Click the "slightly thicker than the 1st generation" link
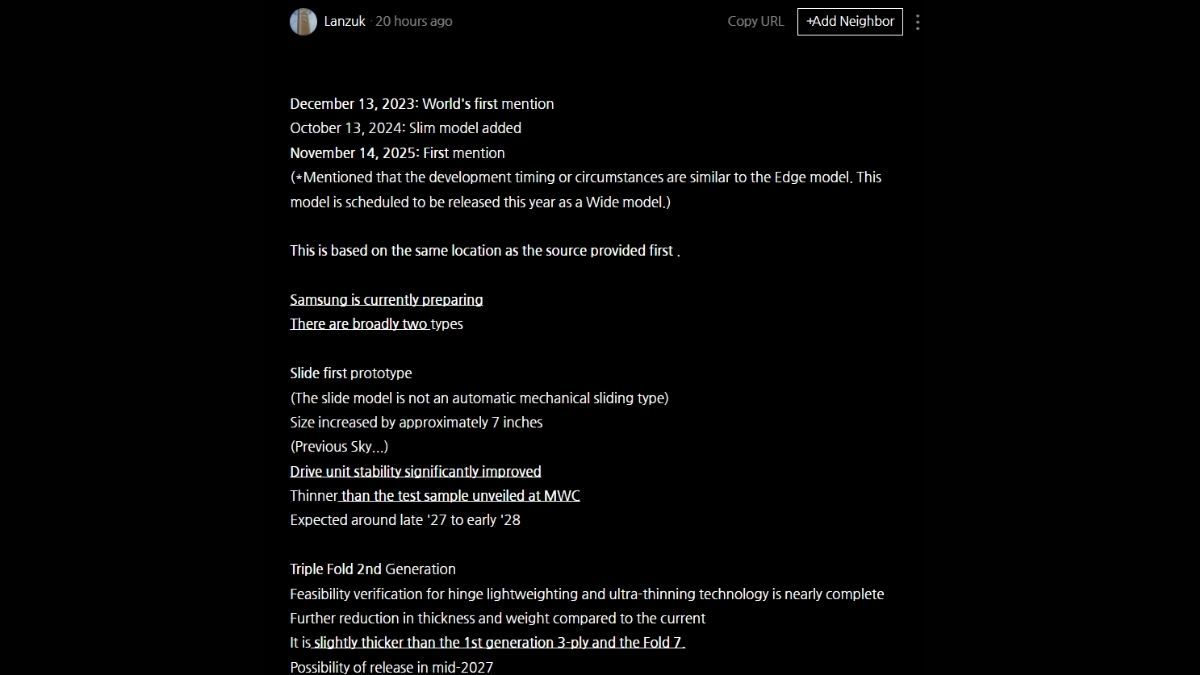Image resolution: width=1200 pixels, height=675 pixels. point(498,643)
